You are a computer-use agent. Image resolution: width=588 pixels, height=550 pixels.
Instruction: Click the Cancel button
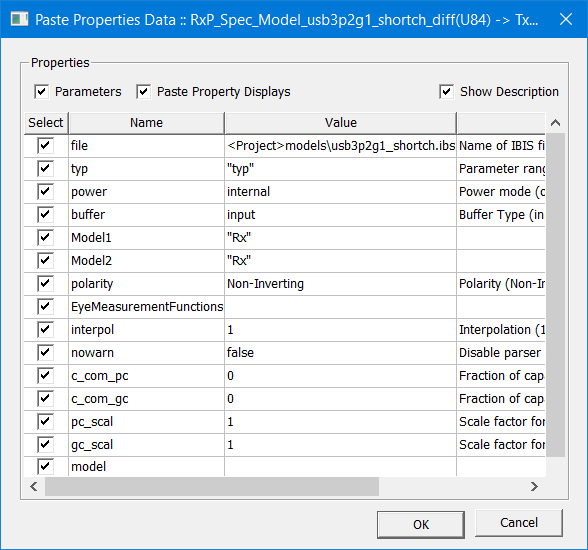519,523
